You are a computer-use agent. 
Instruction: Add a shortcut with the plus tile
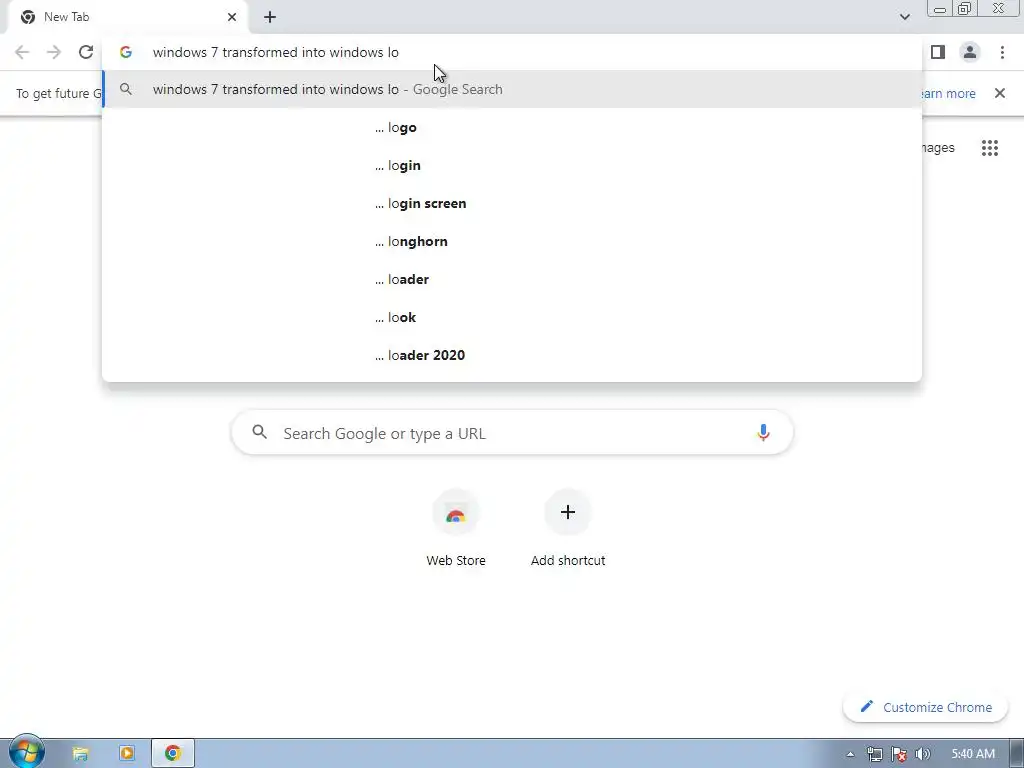[x=568, y=529]
